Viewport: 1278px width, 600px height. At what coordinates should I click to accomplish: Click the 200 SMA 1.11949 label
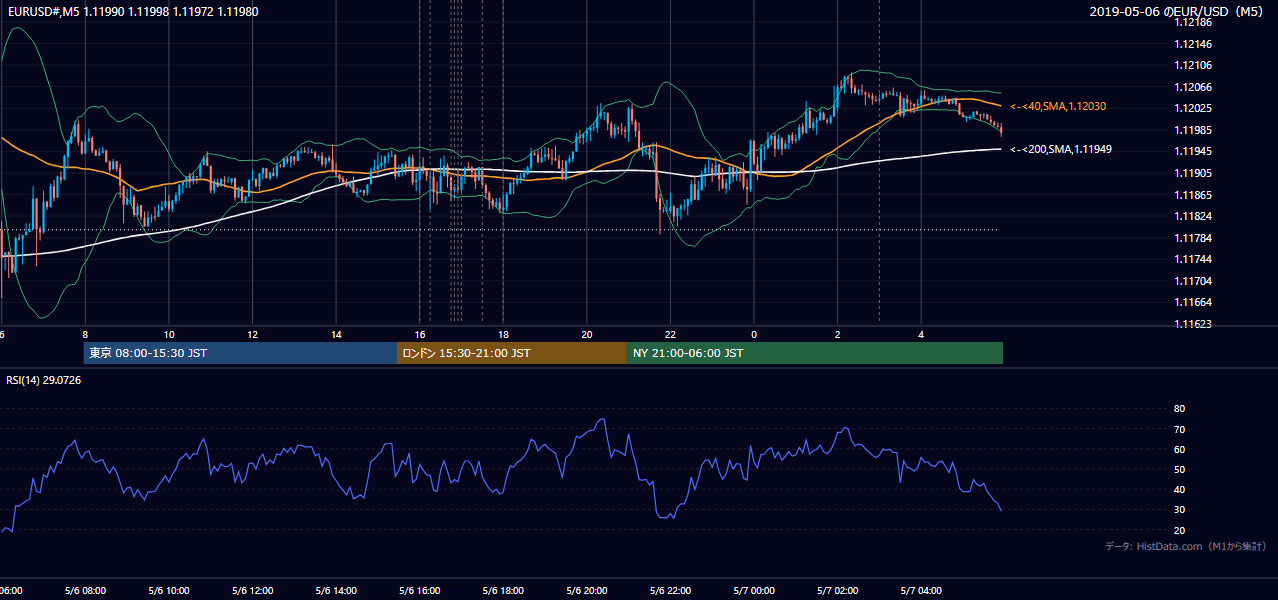click(1061, 149)
